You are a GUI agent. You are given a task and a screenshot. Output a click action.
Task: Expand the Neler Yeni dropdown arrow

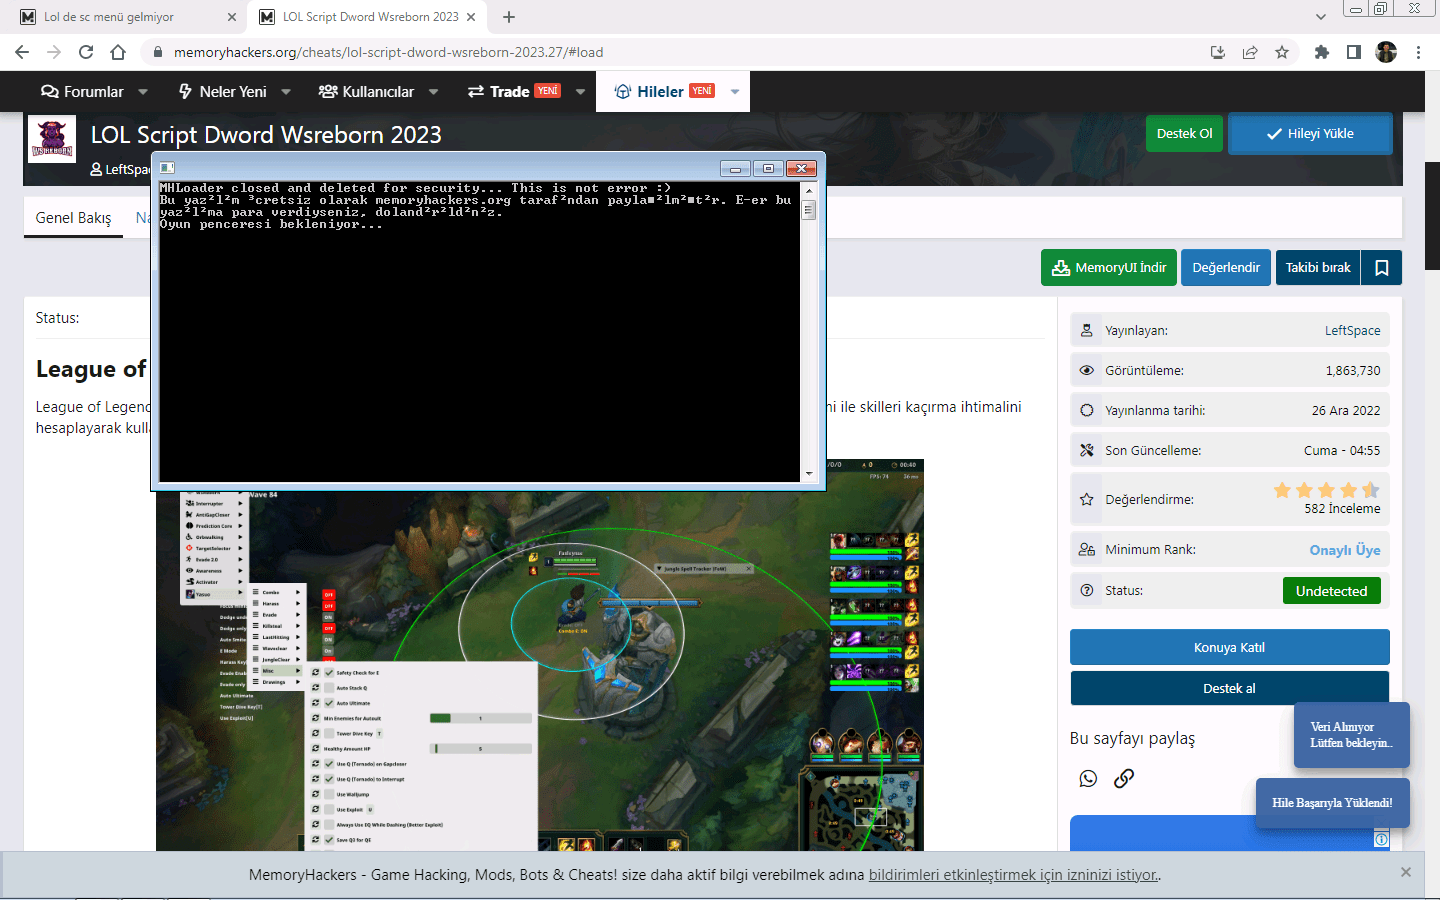(x=286, y=92)
